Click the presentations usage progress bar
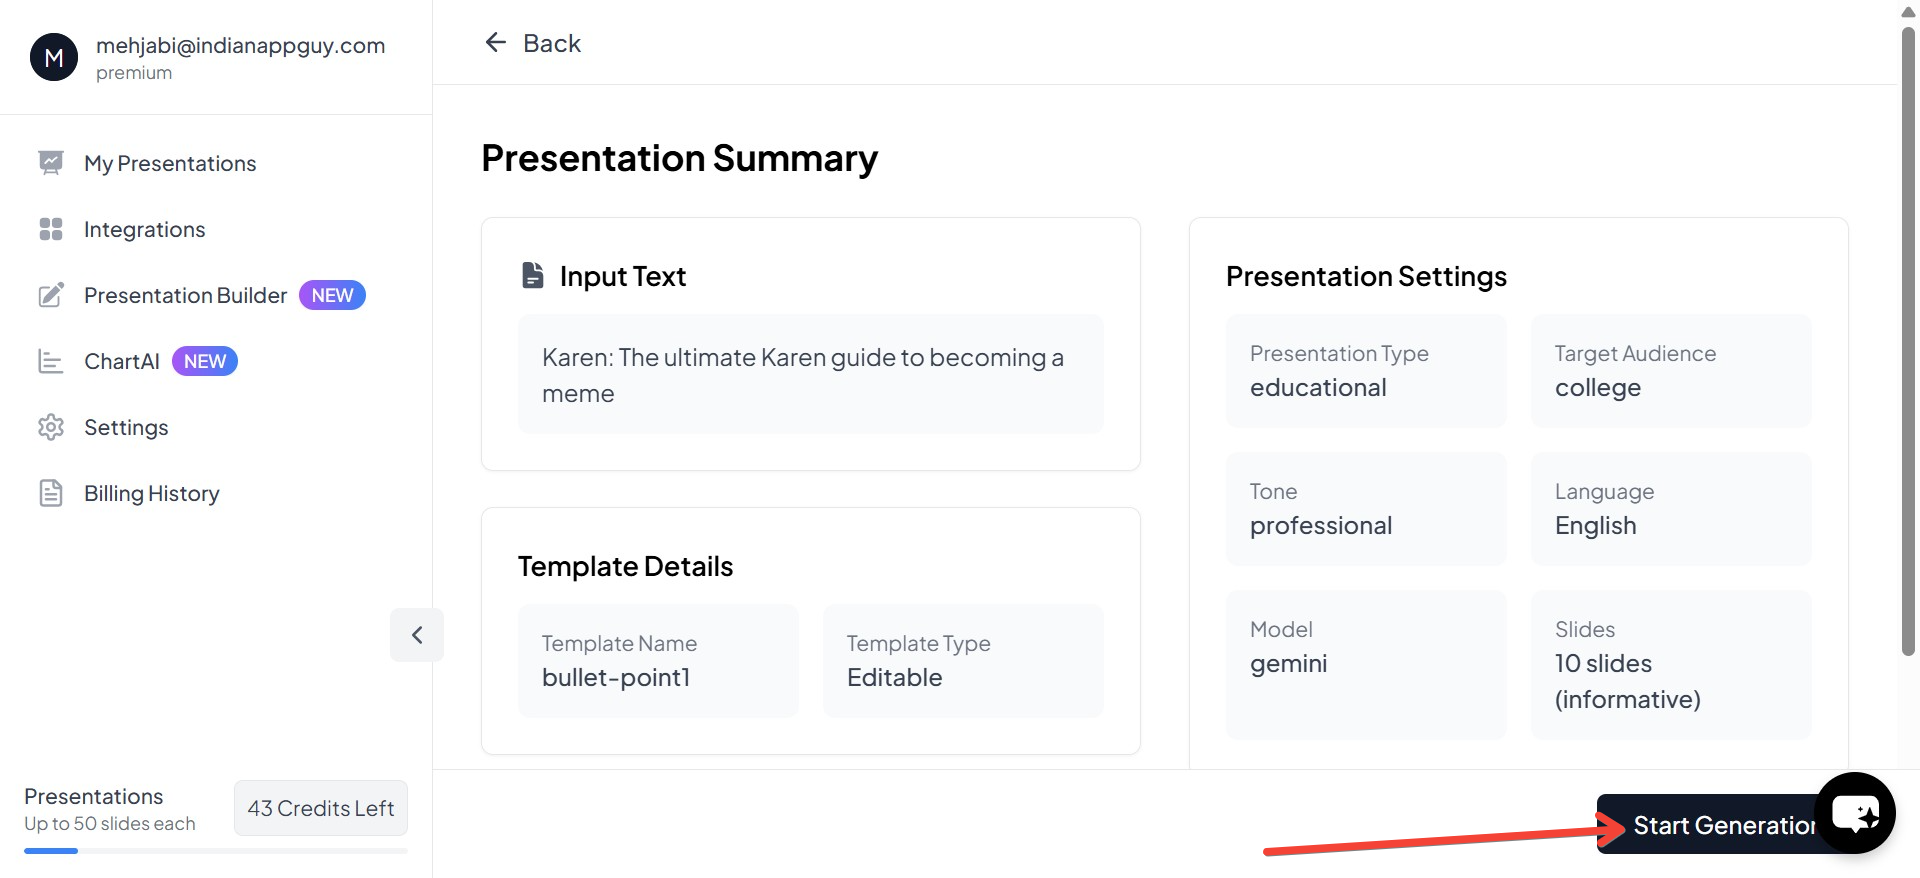 [216, 851]
